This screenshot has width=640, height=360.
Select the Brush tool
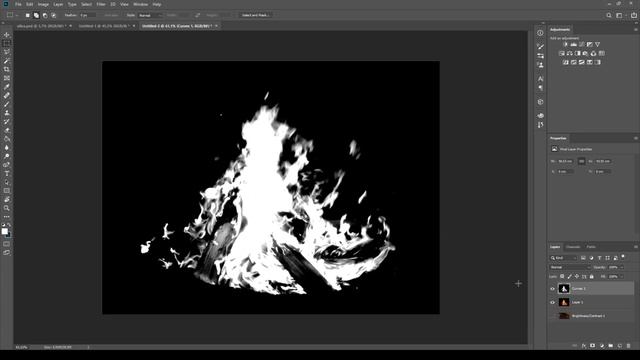pos(7,104)
